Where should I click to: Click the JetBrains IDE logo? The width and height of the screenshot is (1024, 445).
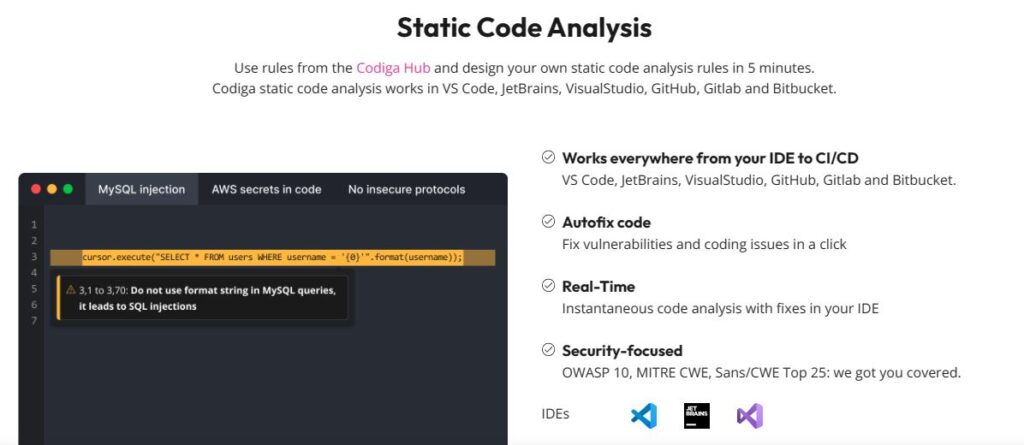pos(697,416)
